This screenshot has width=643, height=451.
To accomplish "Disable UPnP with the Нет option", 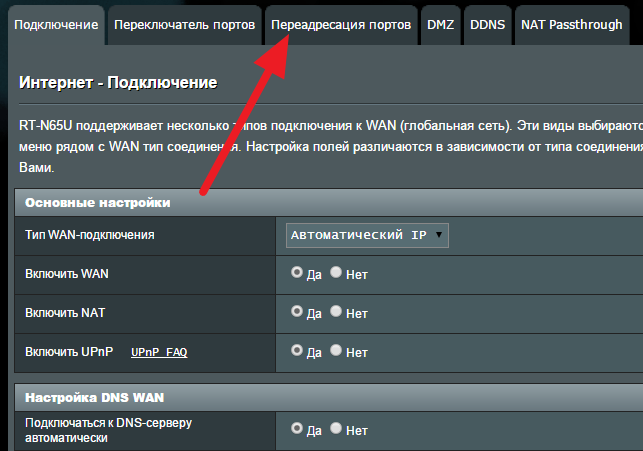I will click(x=336, y=351).
